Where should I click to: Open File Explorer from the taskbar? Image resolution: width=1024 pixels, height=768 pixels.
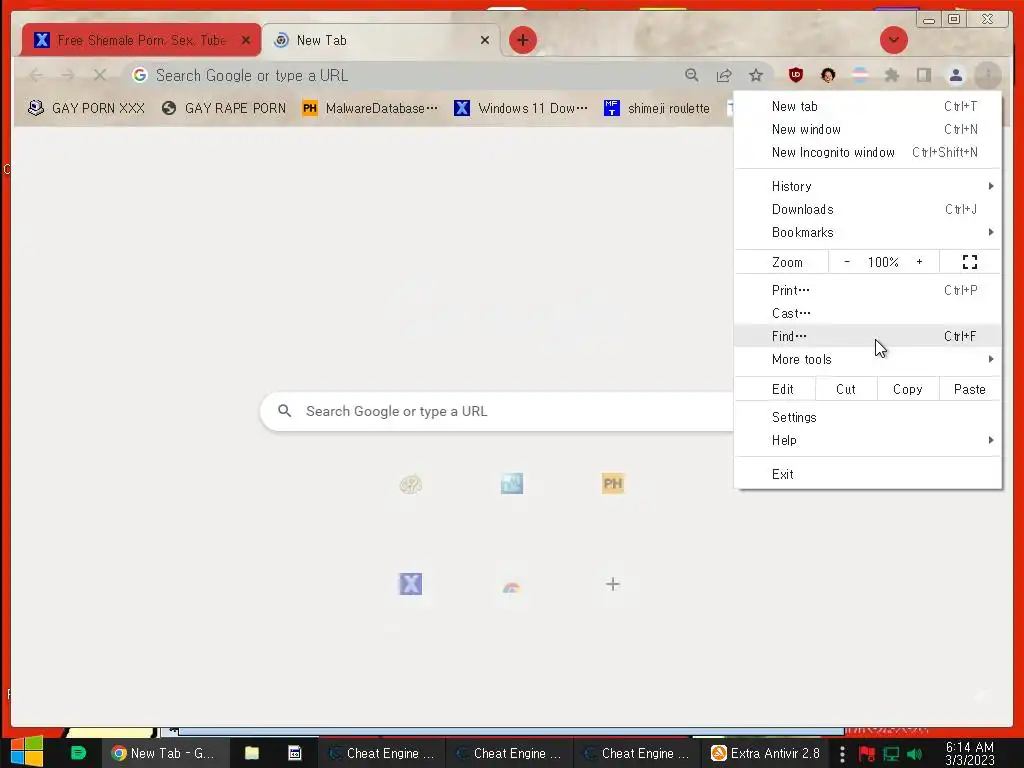252,753
